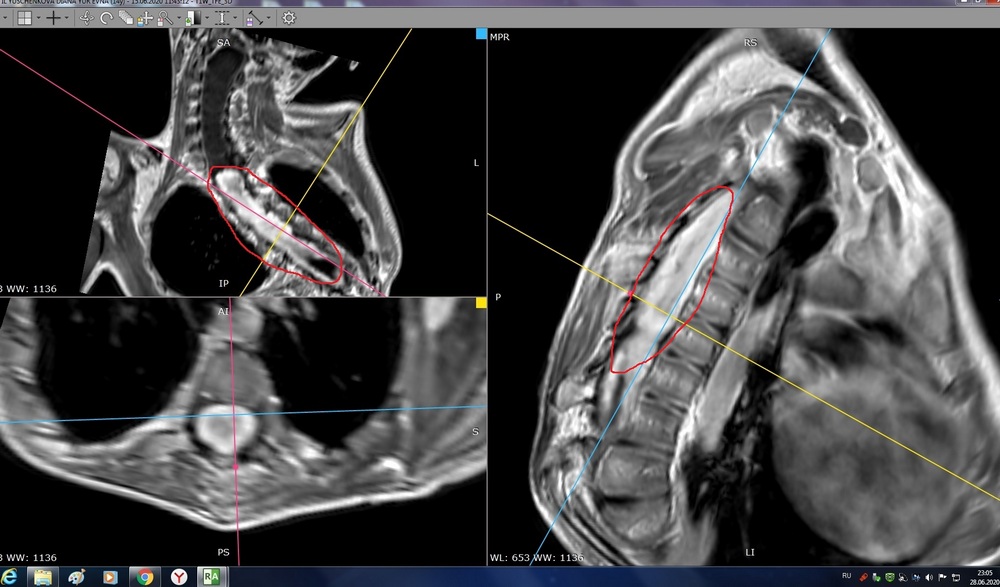1000x587 pixels.
Task: Select the window level contrast tool
Action: 193,18
